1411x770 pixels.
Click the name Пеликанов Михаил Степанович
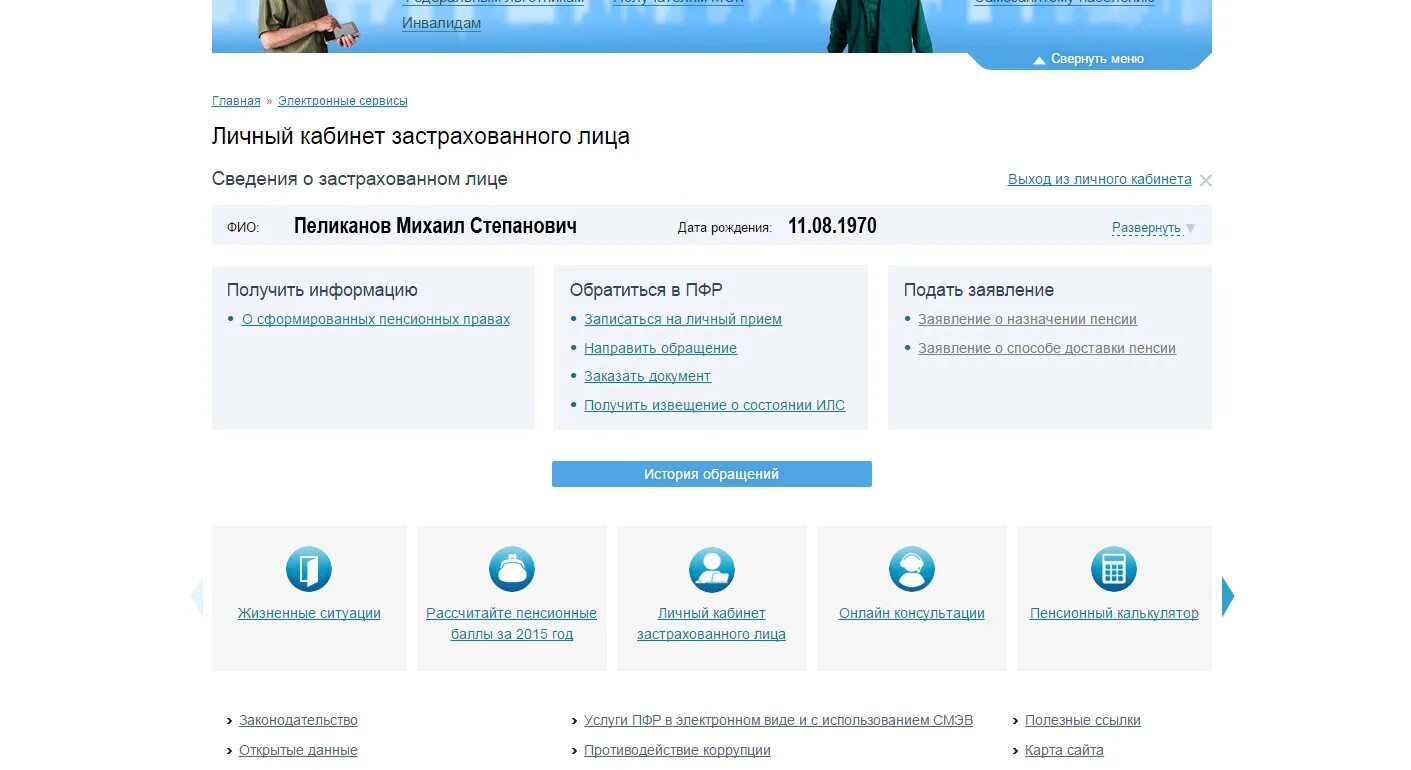435,226
